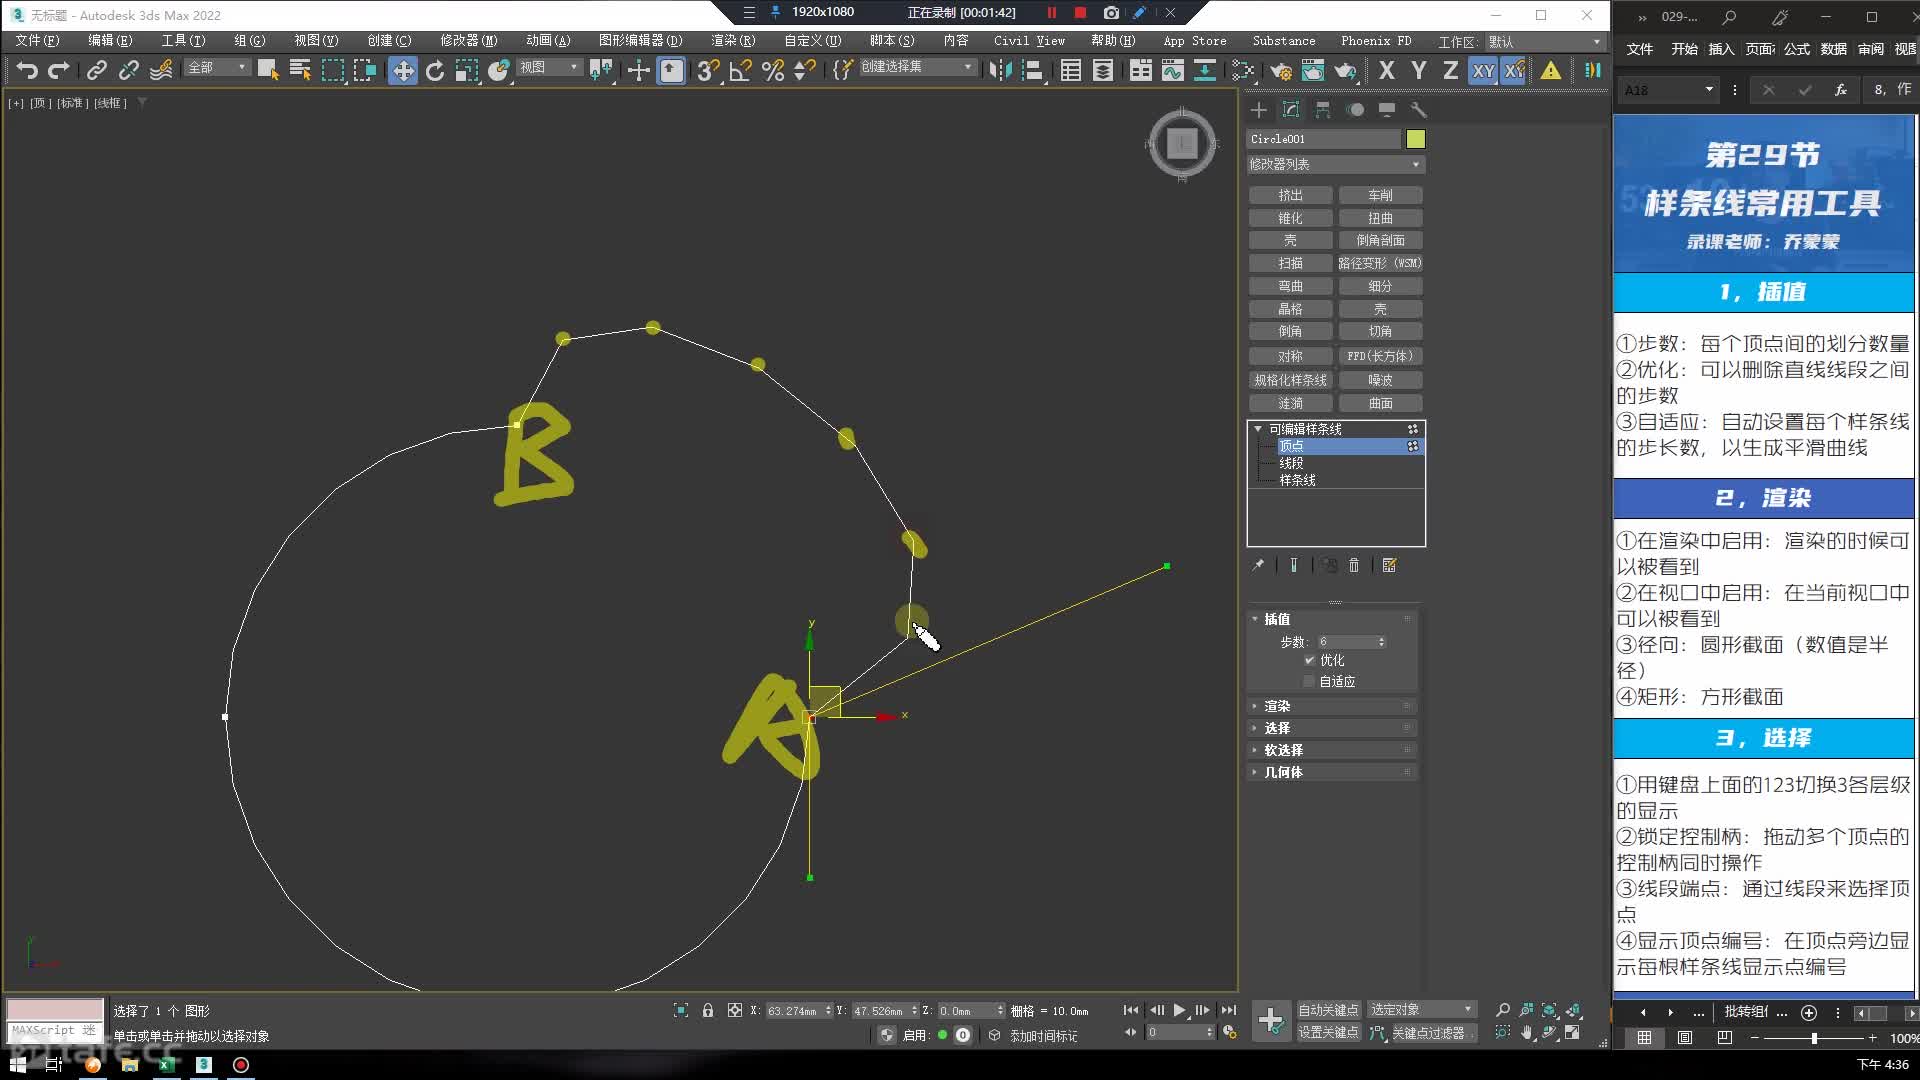Switch to the Utilities wrench tab

1418,109
